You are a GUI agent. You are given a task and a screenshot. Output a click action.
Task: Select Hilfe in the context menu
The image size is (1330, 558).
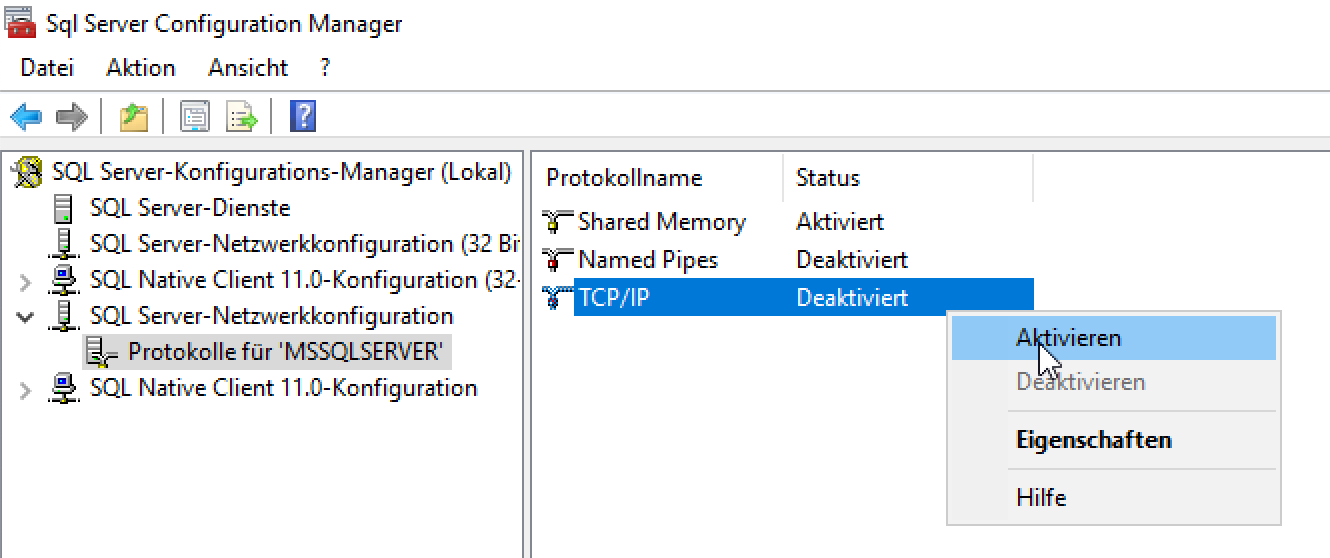(x=1041, y=497)
